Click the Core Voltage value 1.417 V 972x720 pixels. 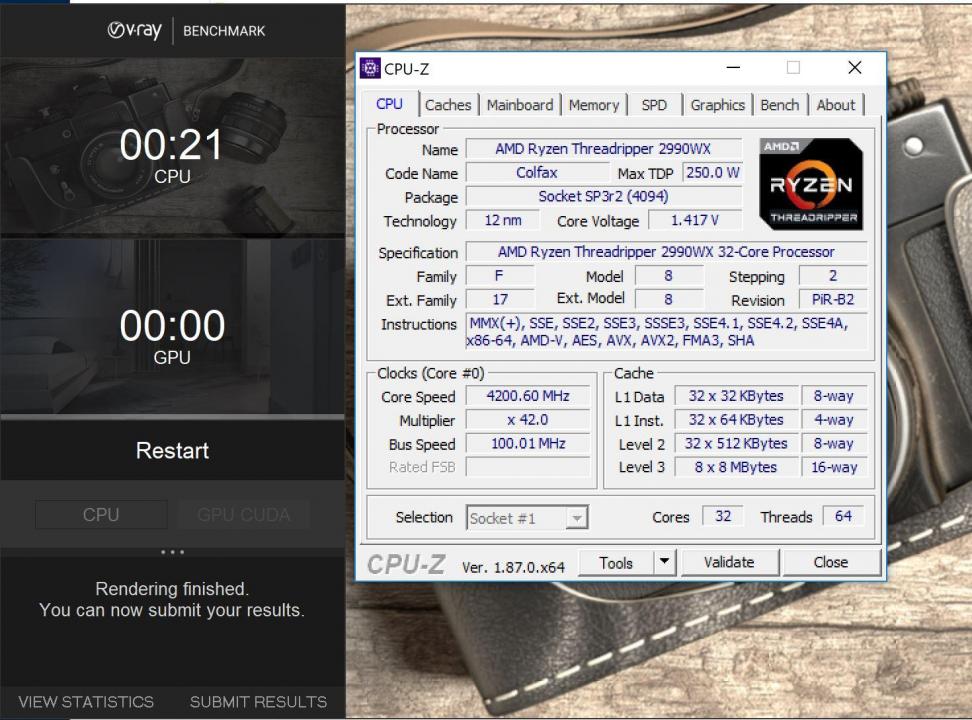(695, 220)
